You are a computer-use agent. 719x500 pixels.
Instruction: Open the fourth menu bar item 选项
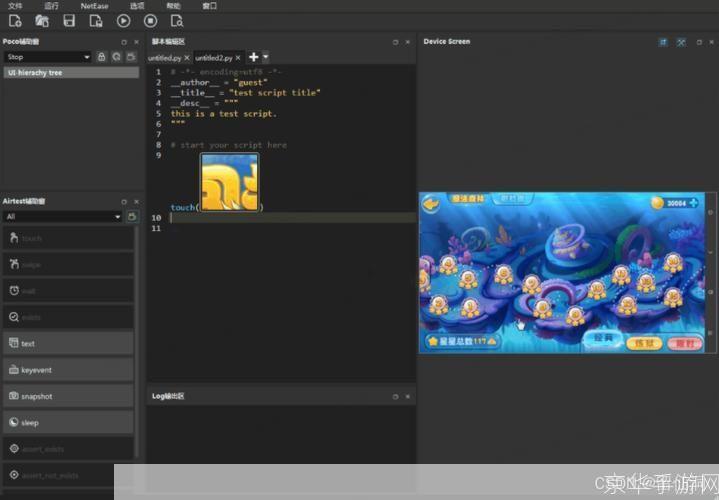(137, 6)
